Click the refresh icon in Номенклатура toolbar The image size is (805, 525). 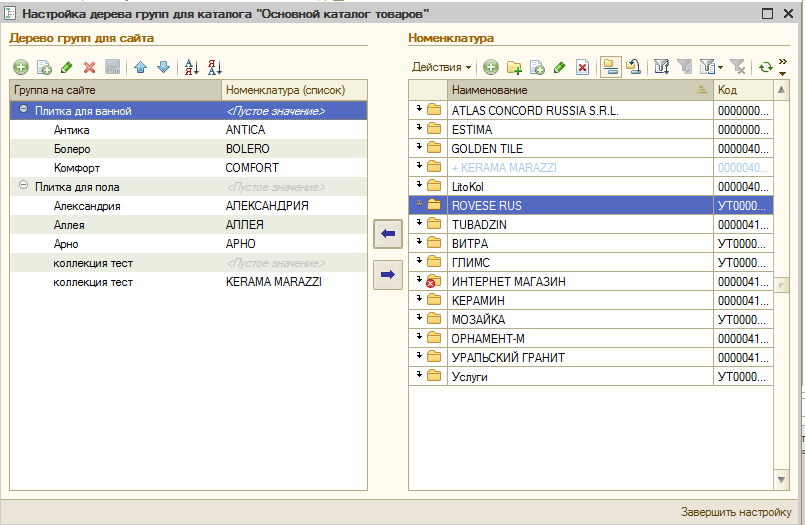pyautogui.click(x=765, y=67)
